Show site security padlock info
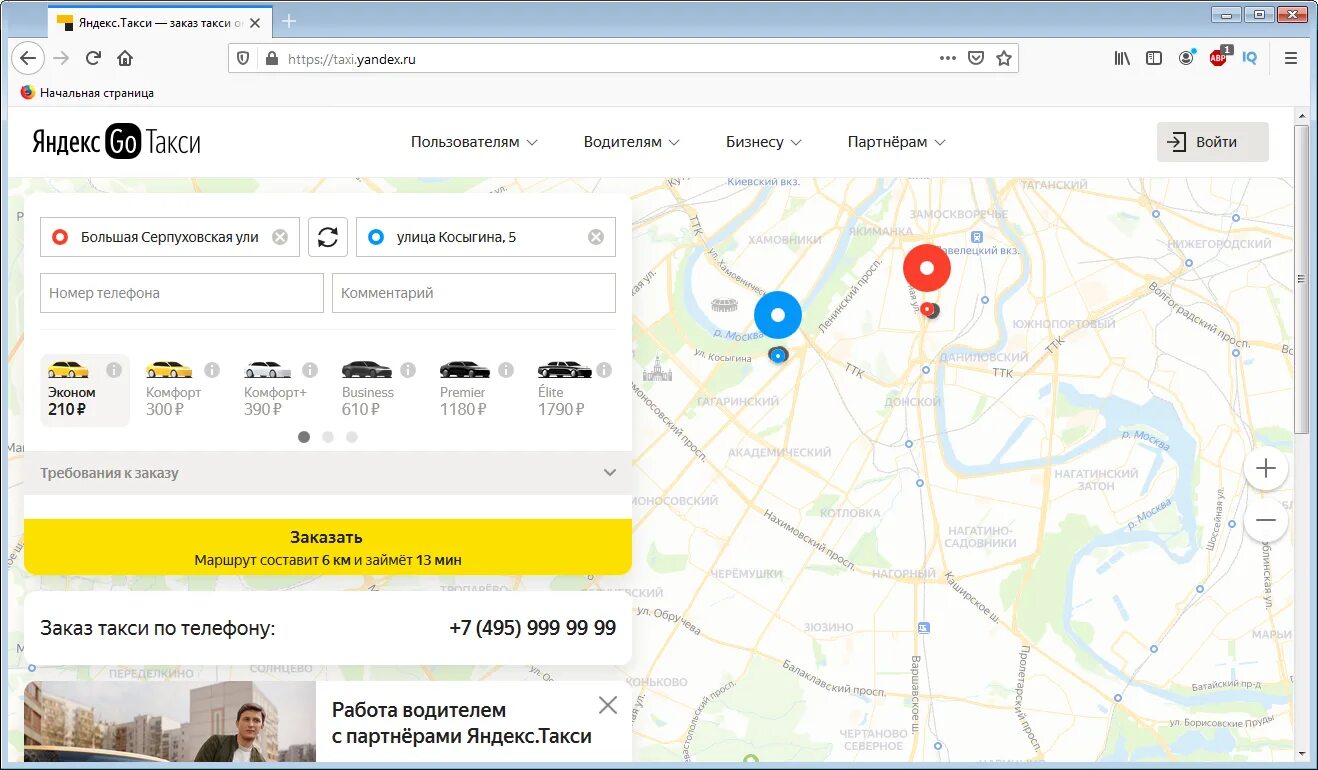 pyautogui.click(x=270, y=59)
